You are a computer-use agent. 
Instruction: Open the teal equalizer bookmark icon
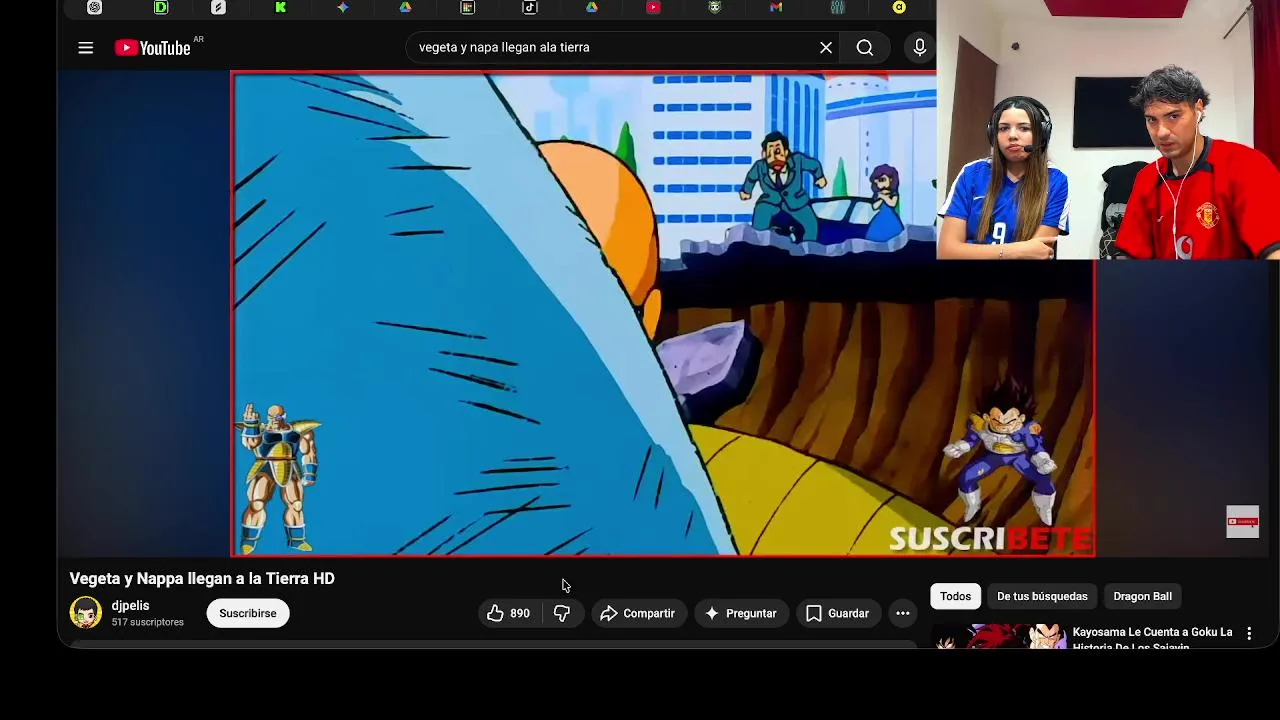pos(837,7)
